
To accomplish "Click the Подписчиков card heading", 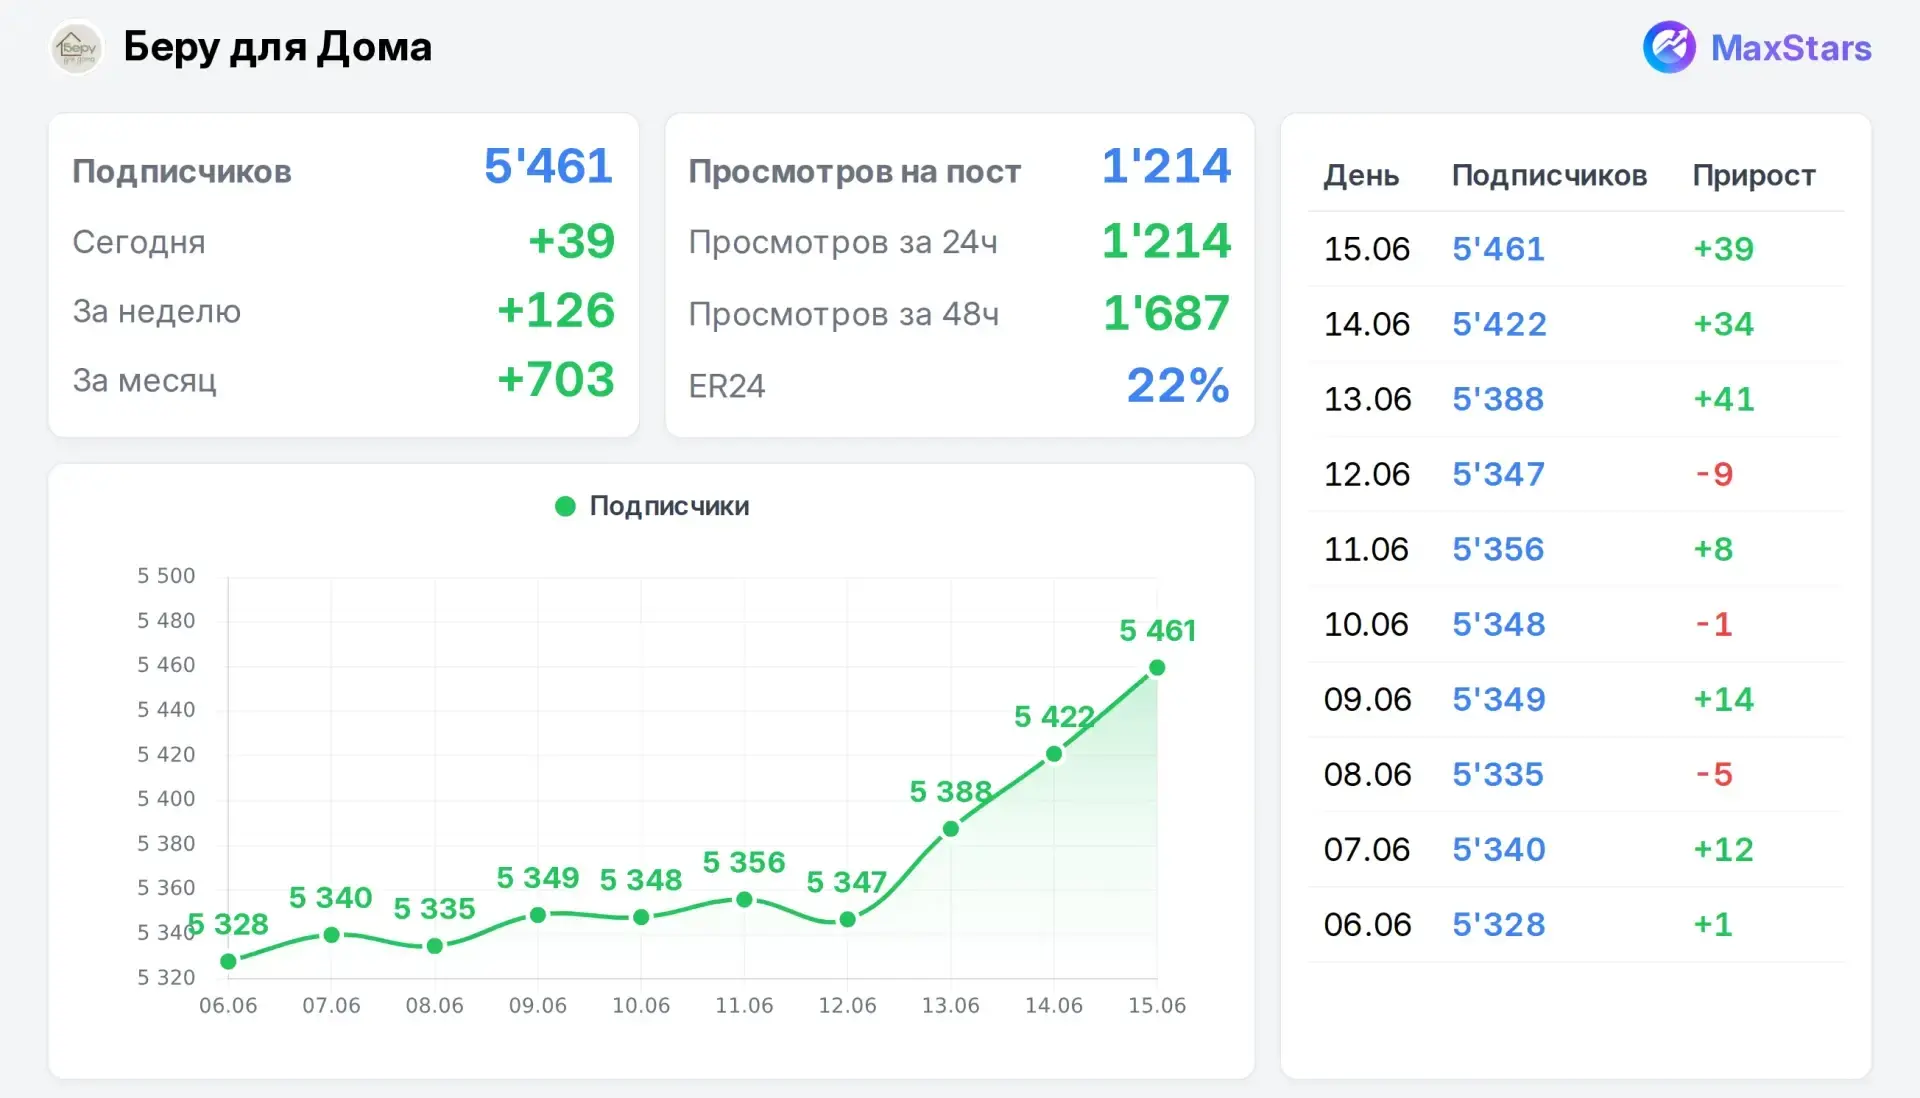I will coord(182,172).
